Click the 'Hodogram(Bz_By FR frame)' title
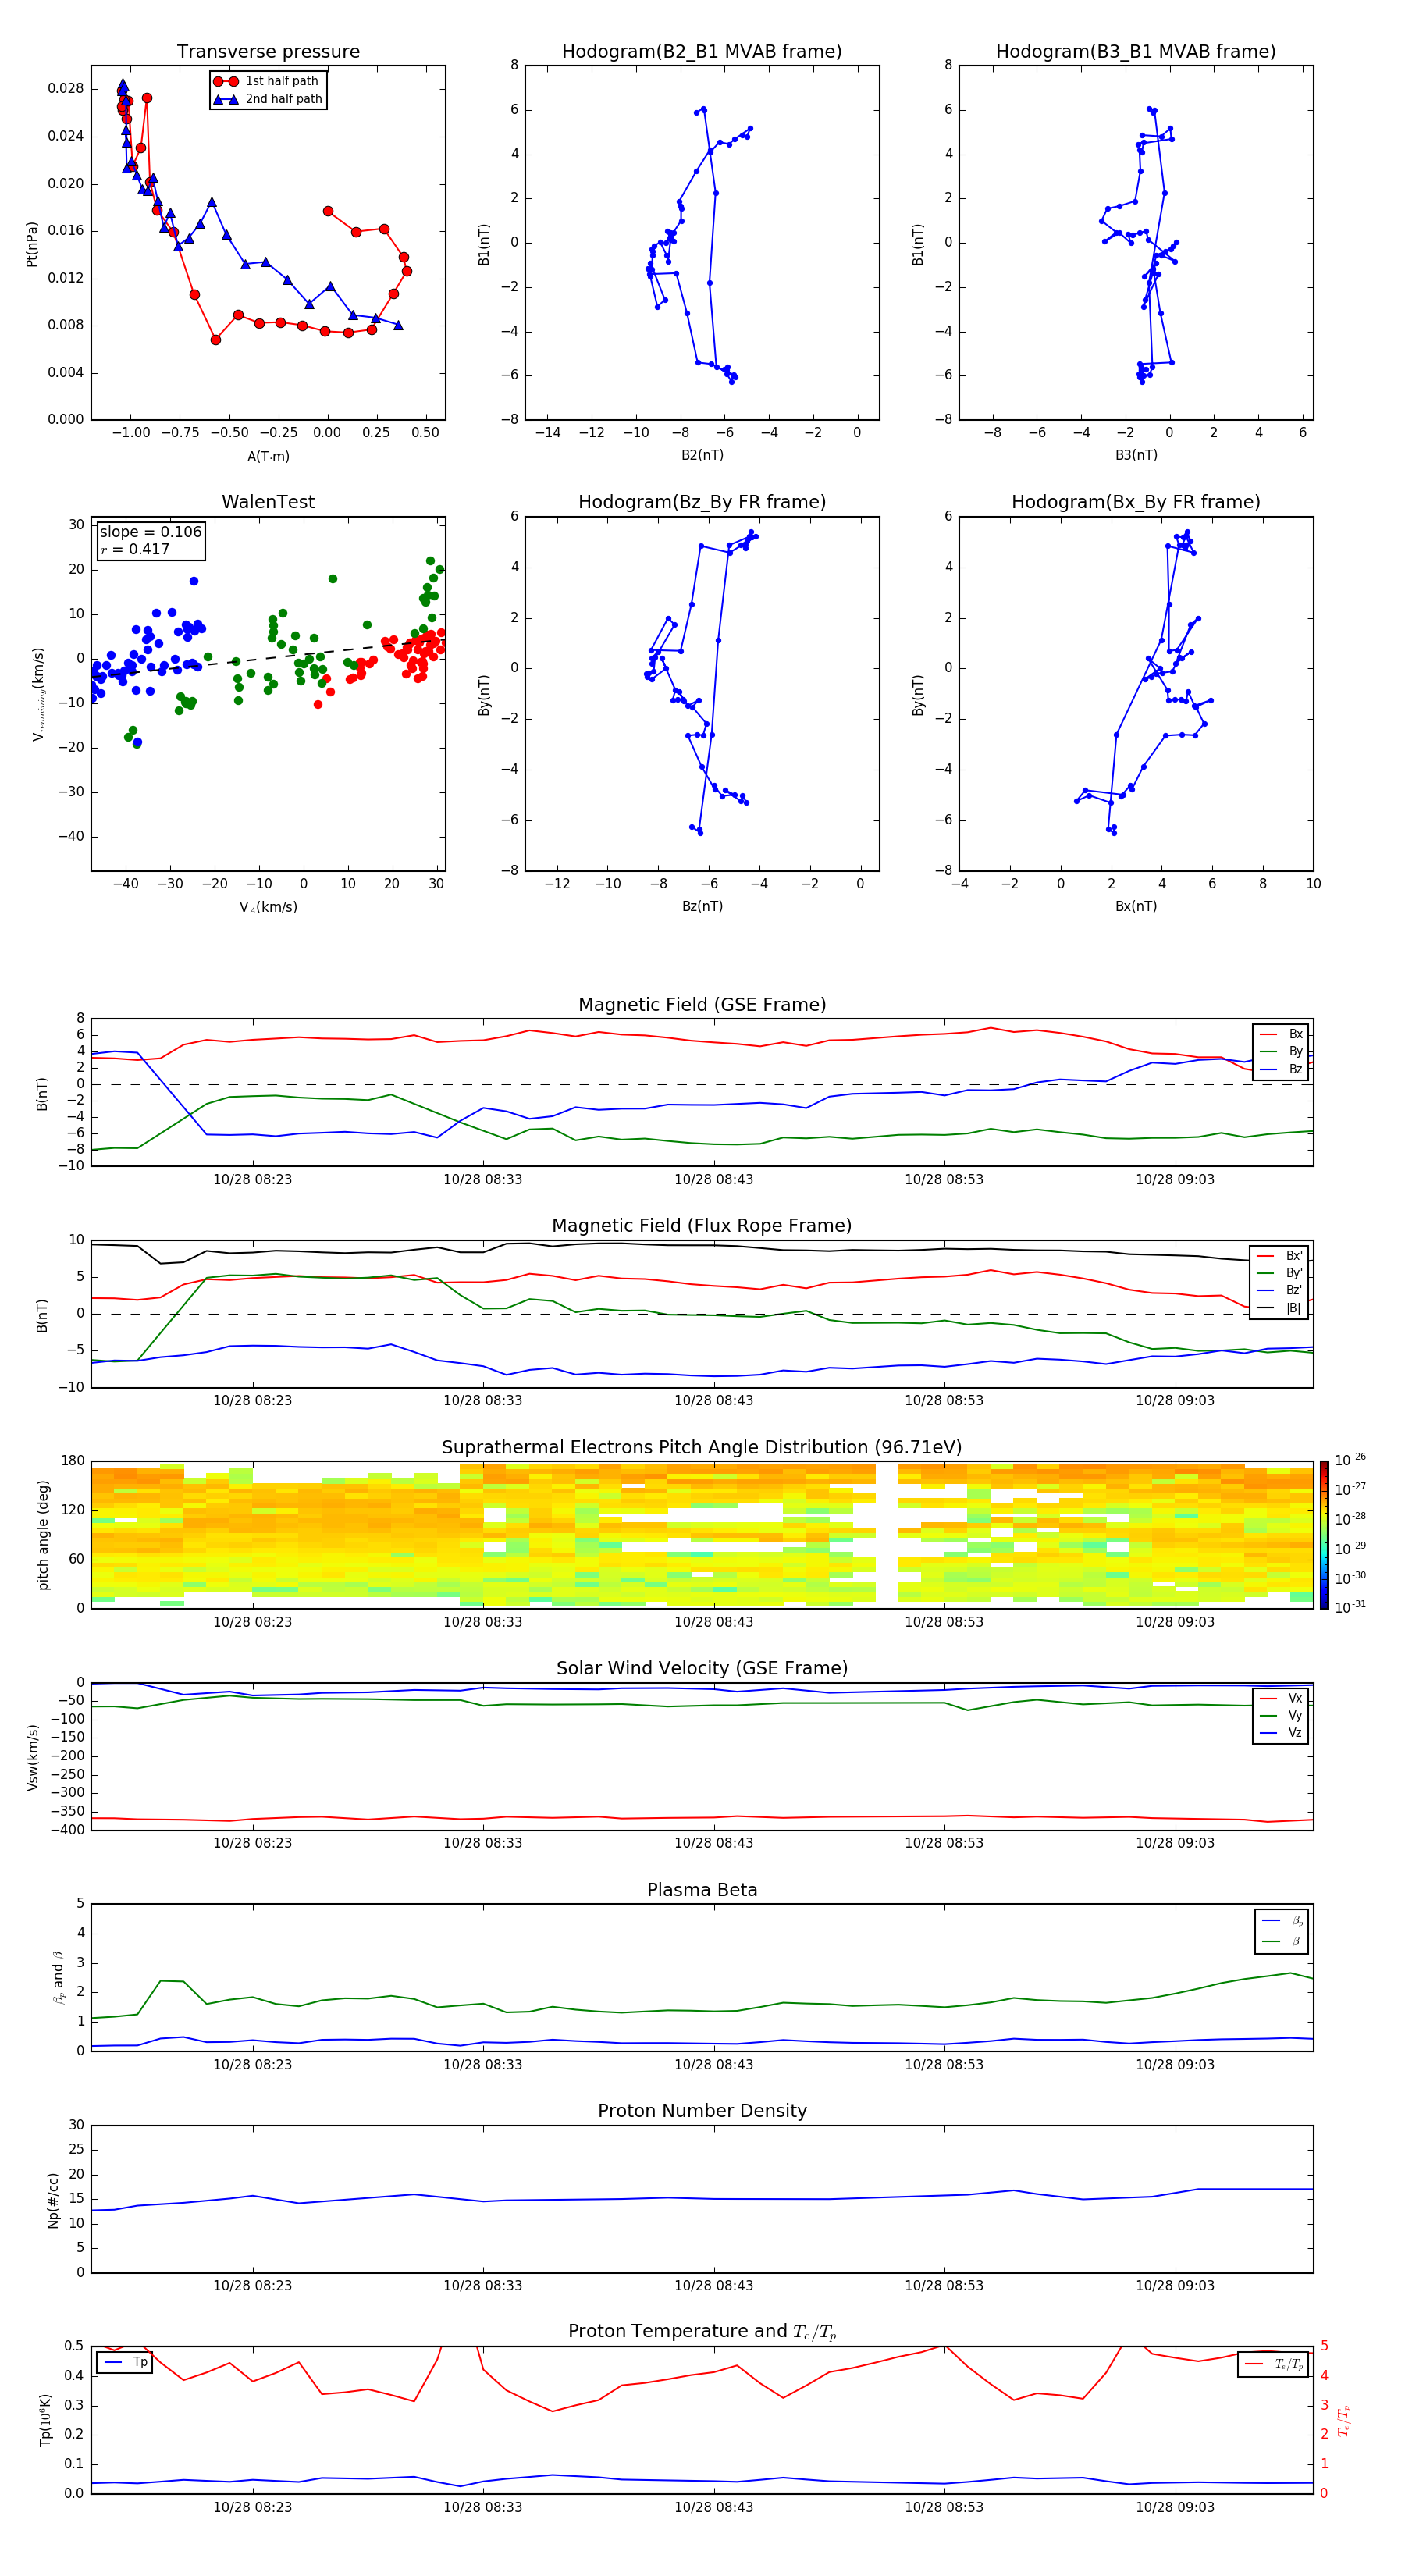Viewport: 1405px width, 2576px height. click(702, 502)
